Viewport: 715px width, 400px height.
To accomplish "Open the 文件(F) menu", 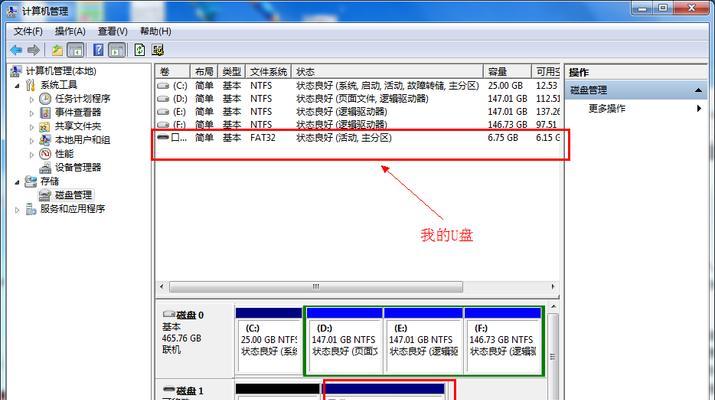I will tap(28, 31).
